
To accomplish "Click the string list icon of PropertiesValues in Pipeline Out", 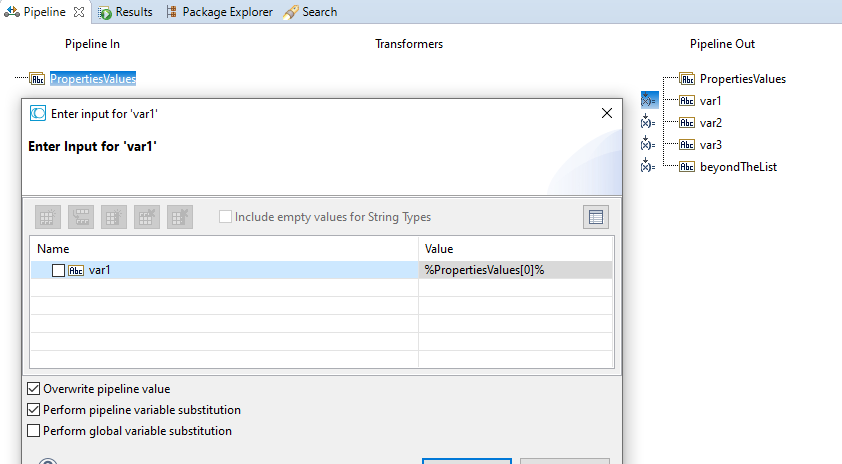I will pyautogui.click(x=687, y=79).
